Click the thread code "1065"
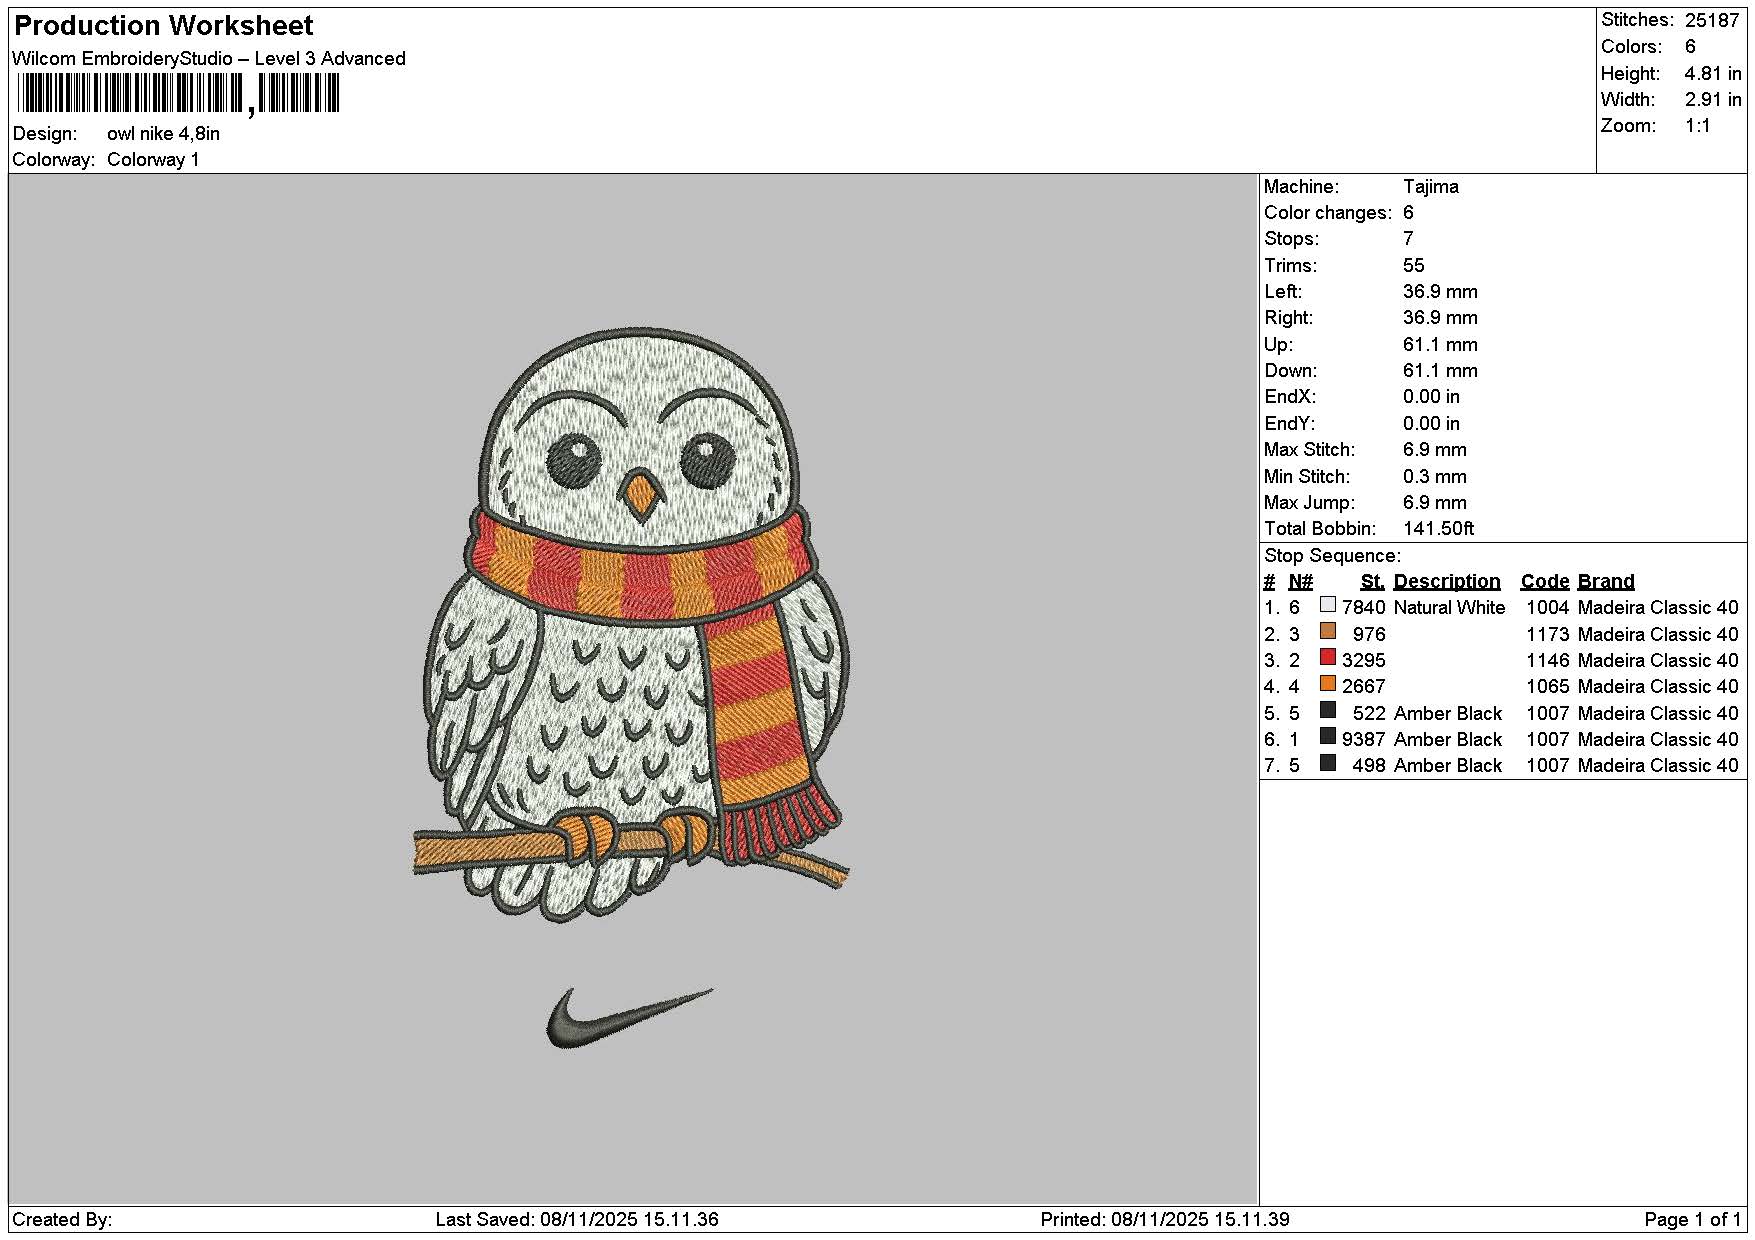 tap(1548, 687)
